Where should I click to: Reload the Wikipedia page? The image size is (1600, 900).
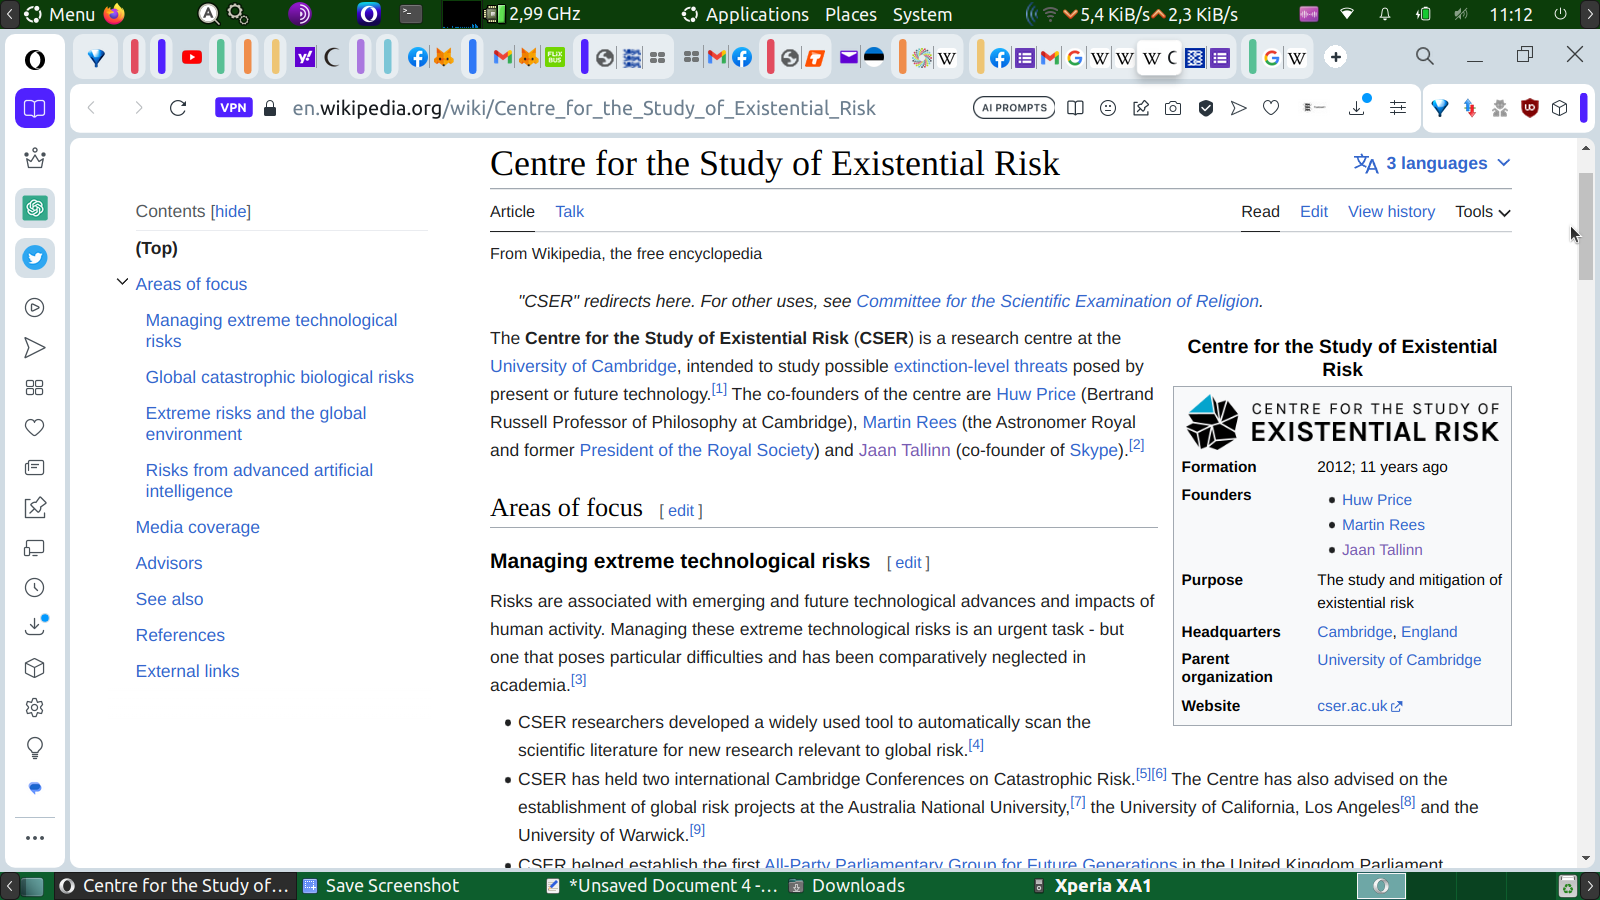178,108
